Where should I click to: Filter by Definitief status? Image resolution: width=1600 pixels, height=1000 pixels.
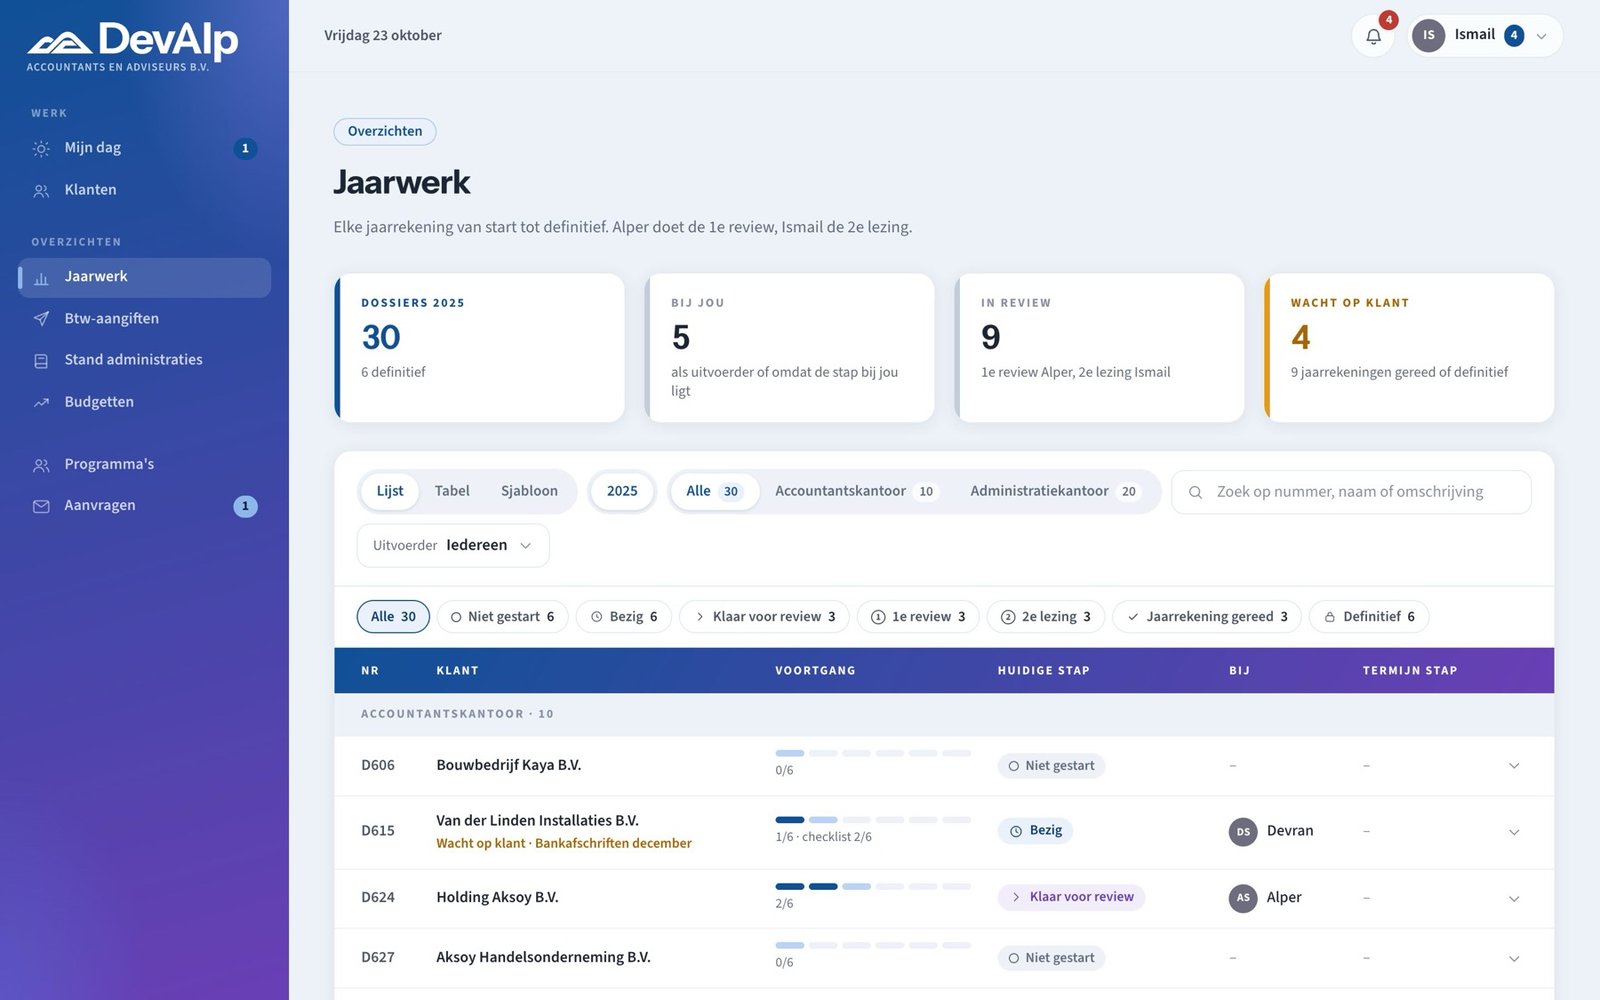pyautogui.click(x=1369, y=616)
